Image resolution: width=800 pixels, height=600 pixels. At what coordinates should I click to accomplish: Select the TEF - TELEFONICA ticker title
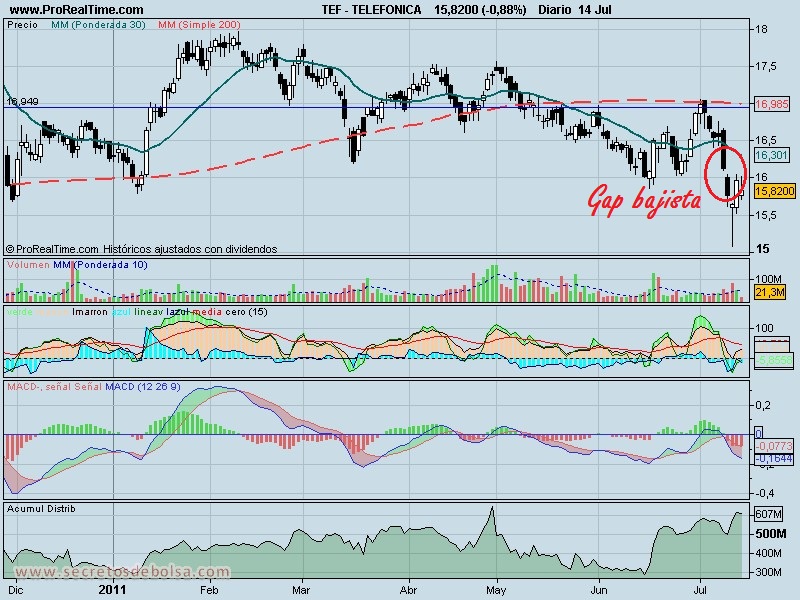click(x=371, y=10)
